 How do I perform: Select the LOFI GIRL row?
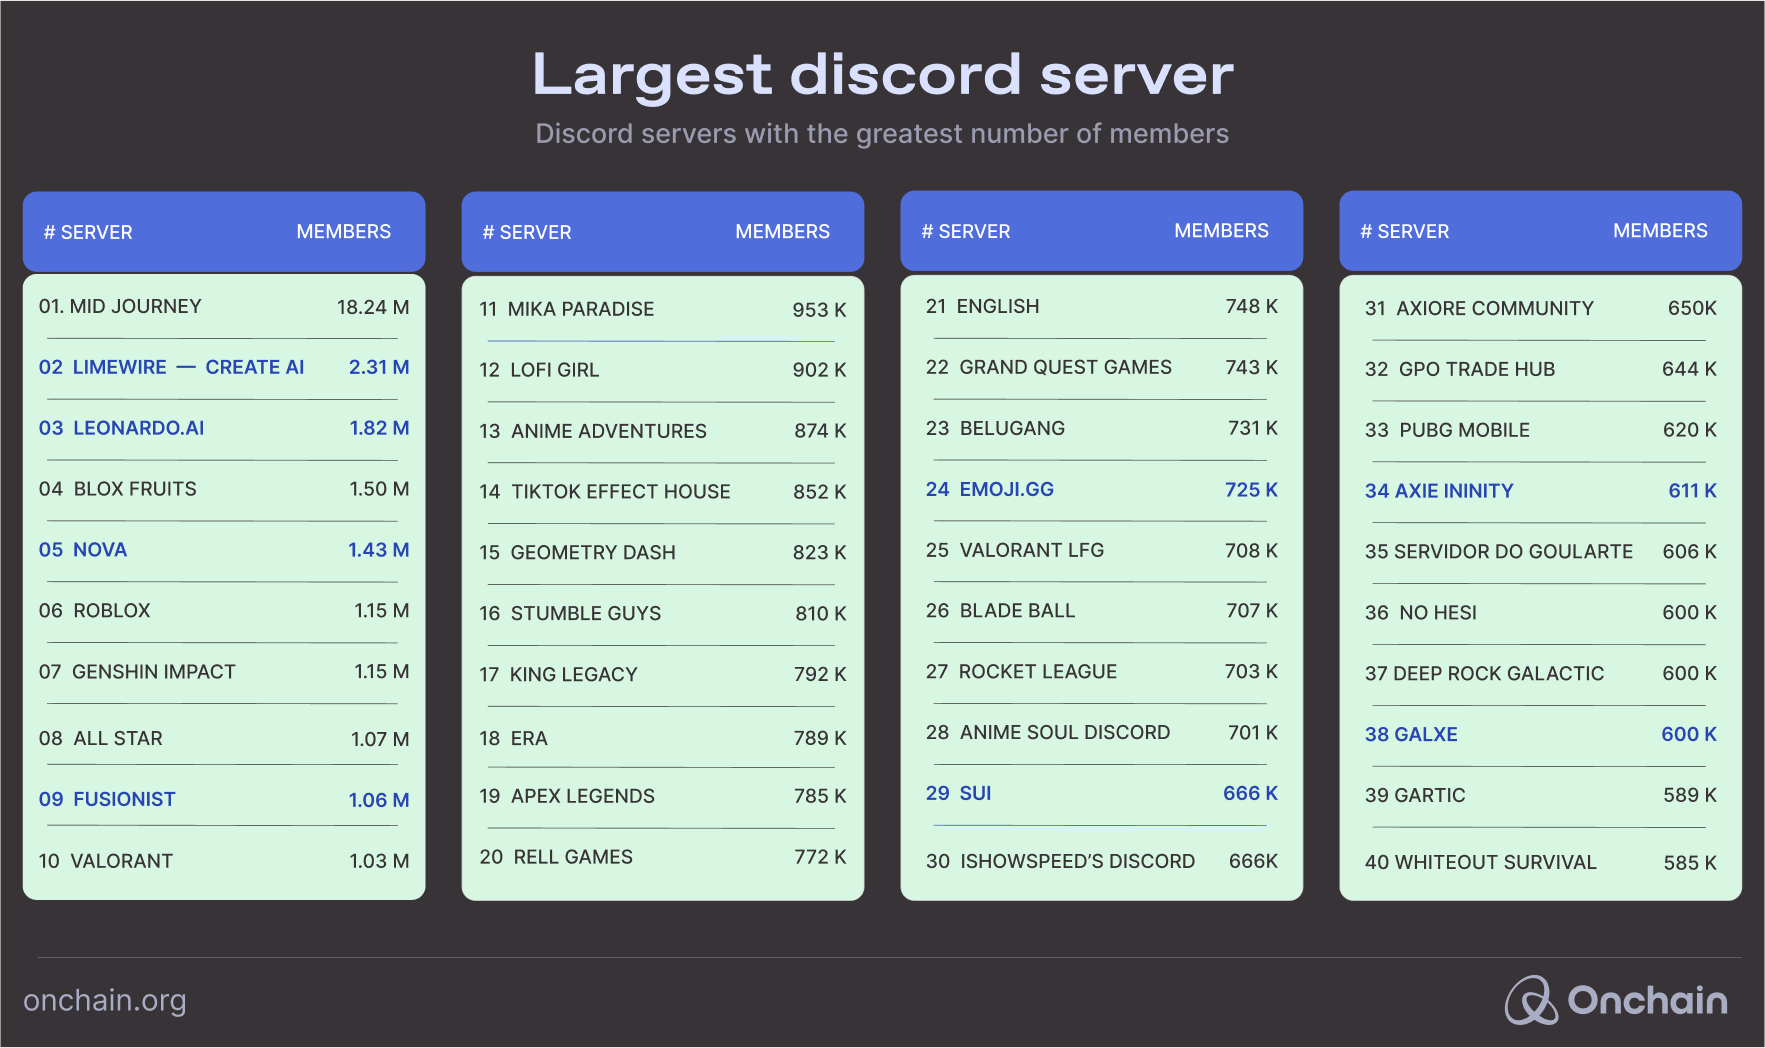point(663,370)
